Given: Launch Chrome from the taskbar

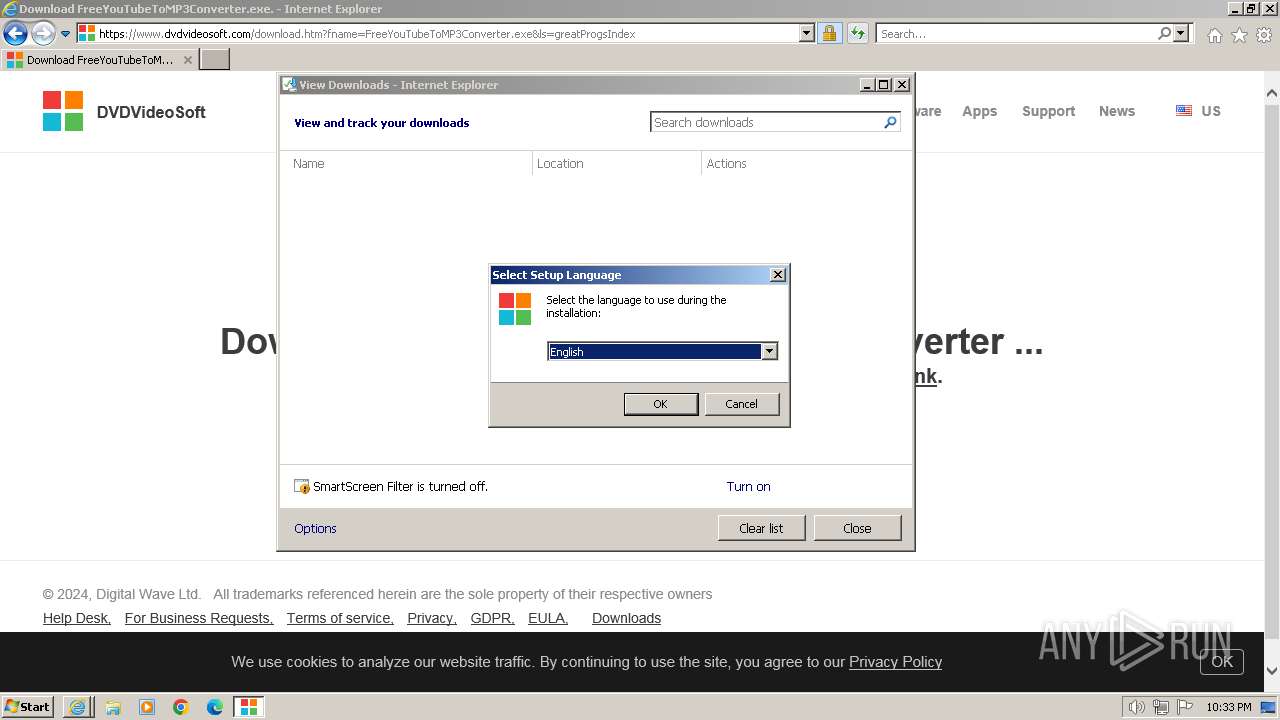Looking at the screenshot, I should click(181, 707).
